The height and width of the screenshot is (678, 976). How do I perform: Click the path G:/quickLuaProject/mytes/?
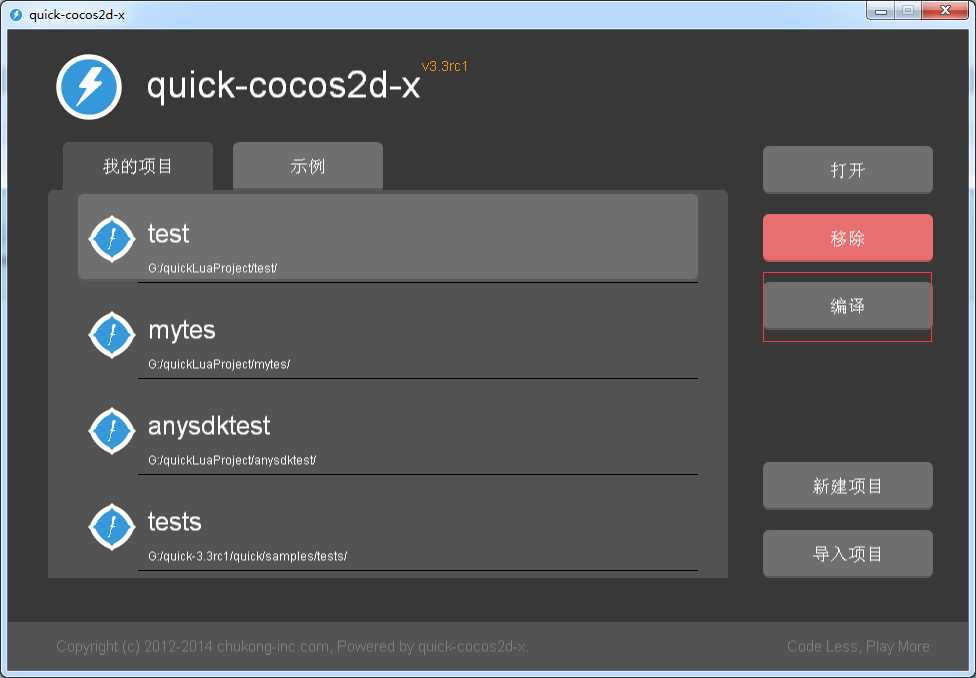click(x=219, y=364)
